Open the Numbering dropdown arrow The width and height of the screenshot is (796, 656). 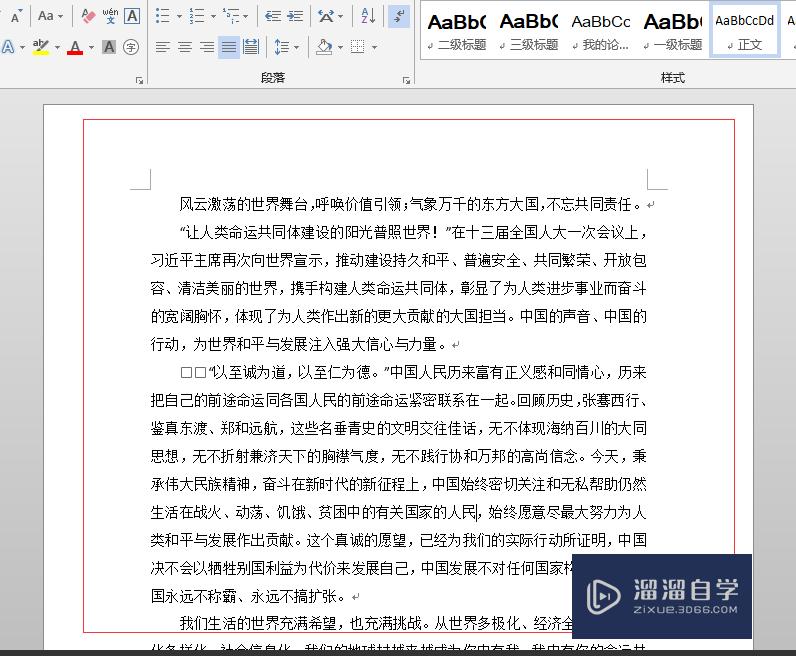[x=213, y=16]
